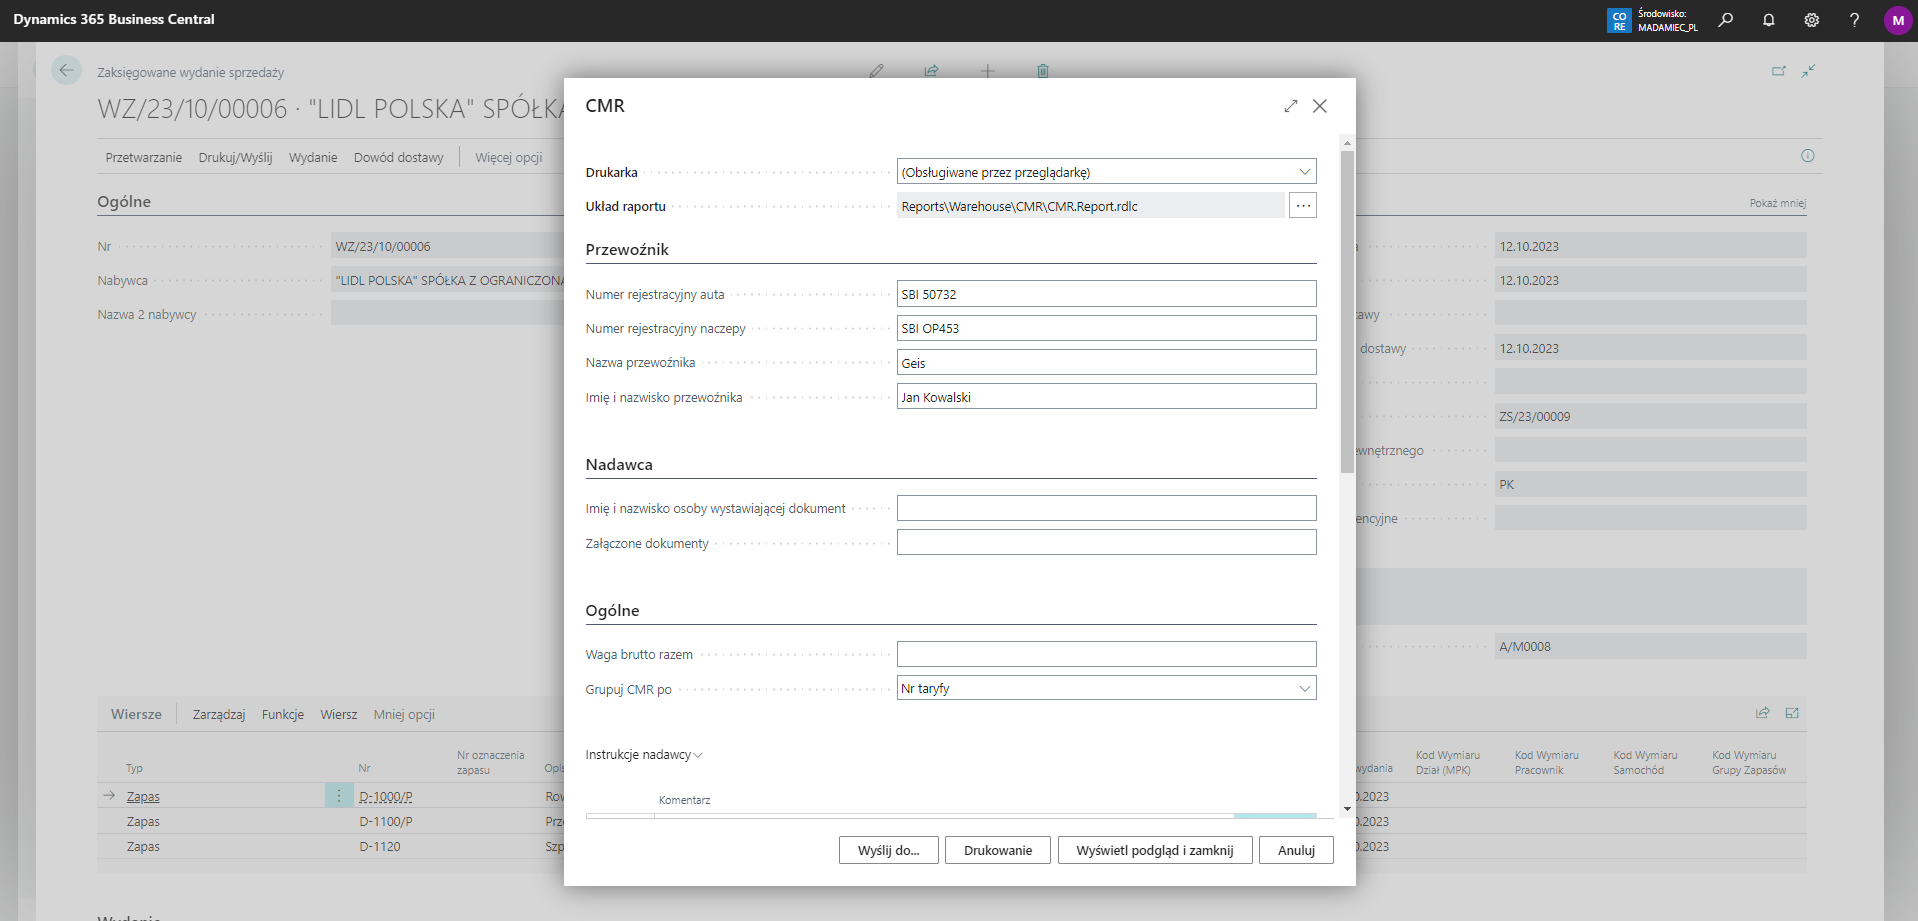
Task: Click Dynamics 365 Business Central title
Action: point(114,19)
